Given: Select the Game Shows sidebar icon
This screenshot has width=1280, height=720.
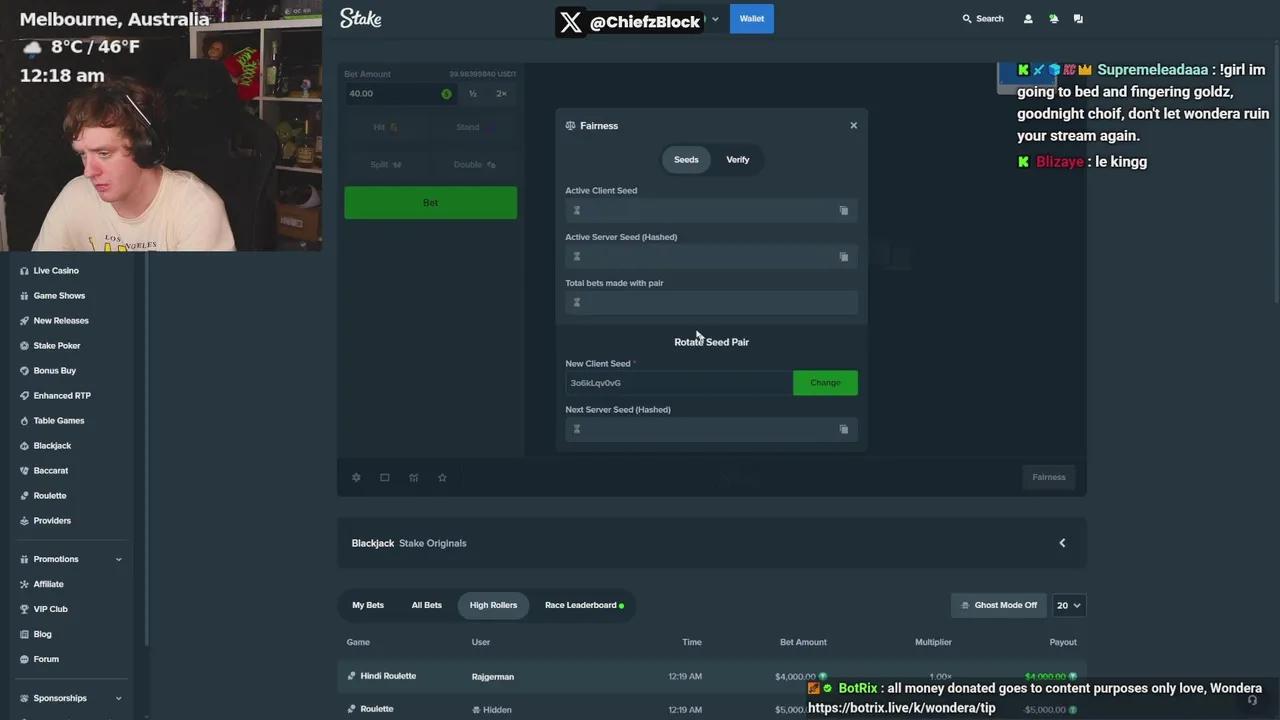Looking at the screenshot, I should pos(24,296).
